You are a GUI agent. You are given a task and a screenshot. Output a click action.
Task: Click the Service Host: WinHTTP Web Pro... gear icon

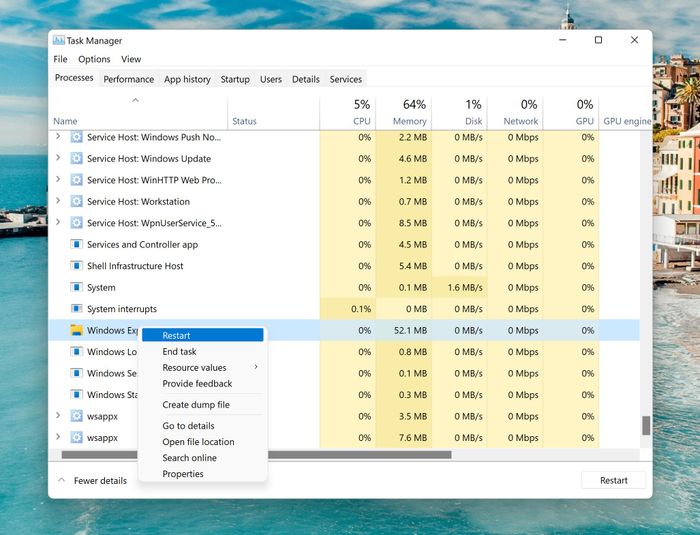tap(77, 180)
